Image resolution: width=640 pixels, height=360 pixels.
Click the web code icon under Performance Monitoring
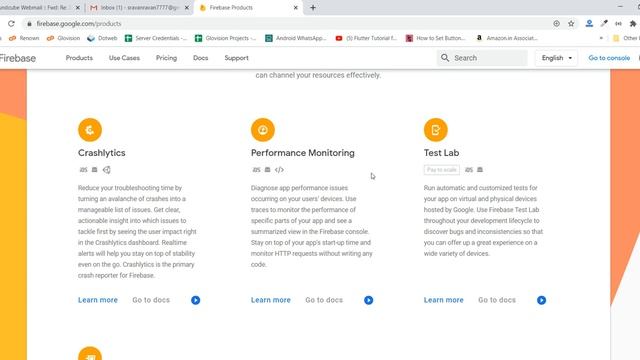tap(279, 170)
